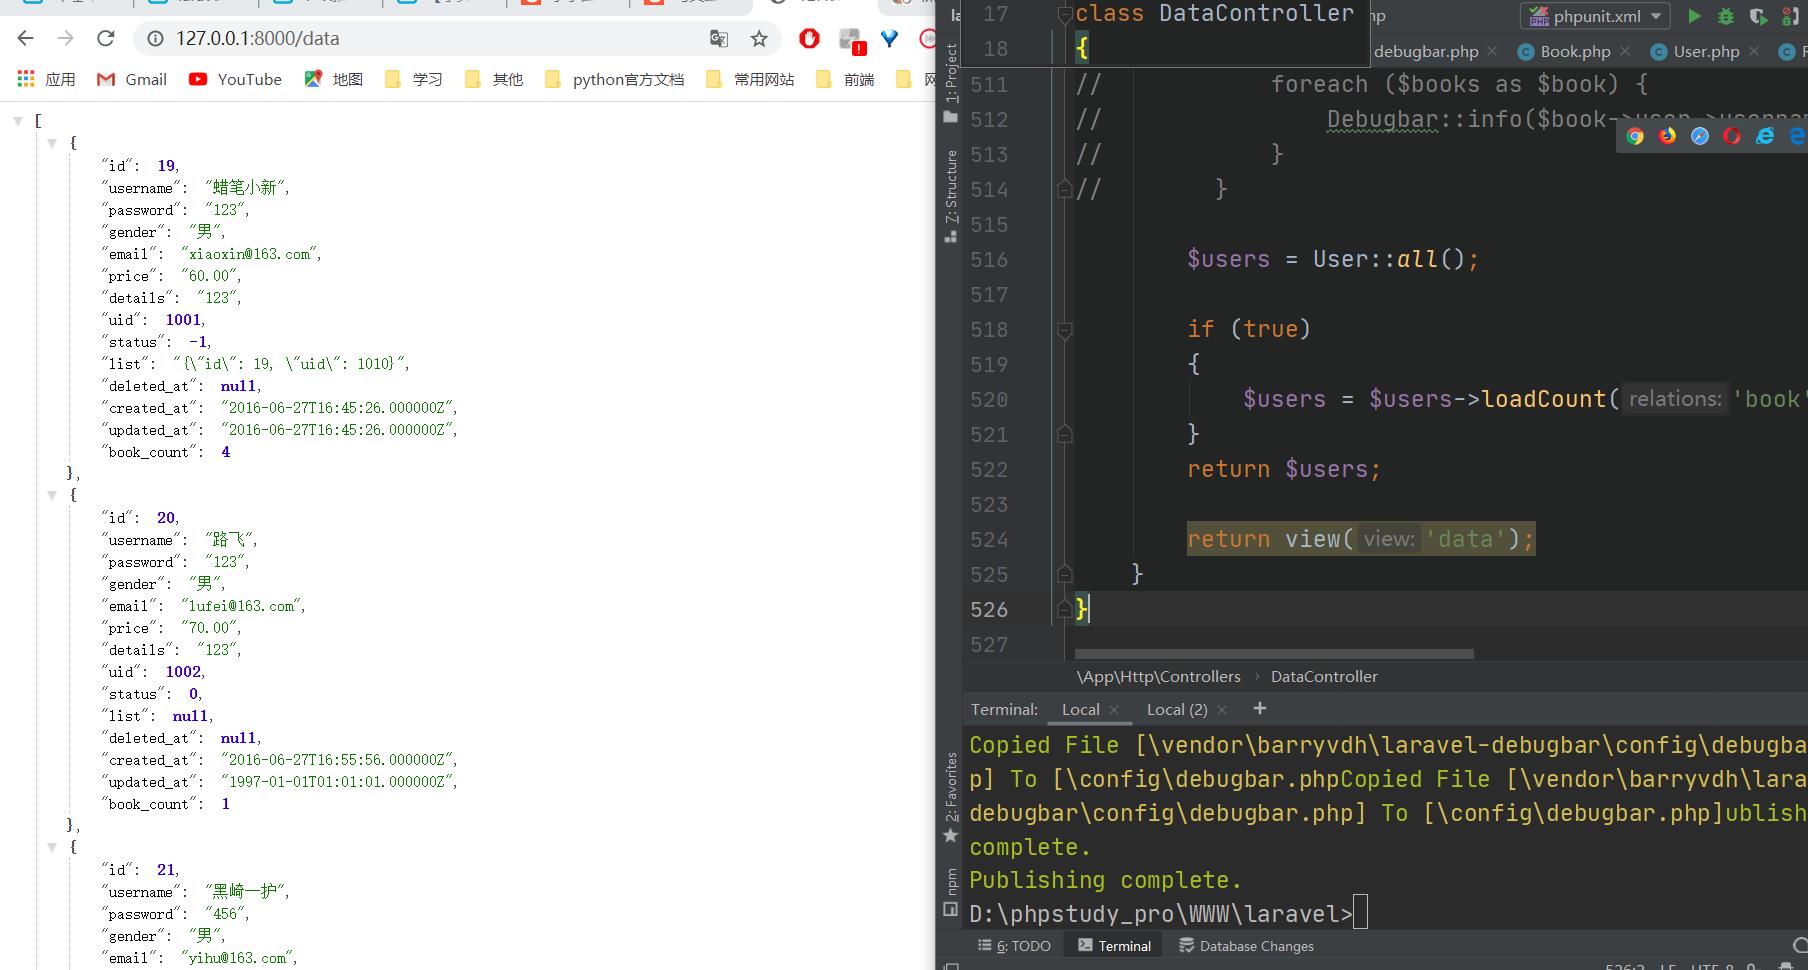
Task: Open the 学习 bookmarks folder
Action: (414, 79)
